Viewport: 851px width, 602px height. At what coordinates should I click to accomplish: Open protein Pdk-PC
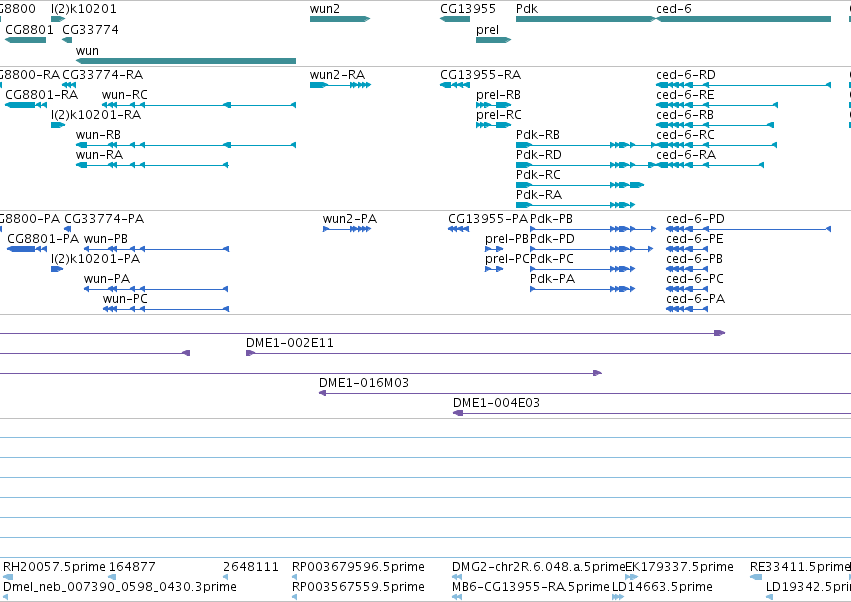point(552,259)
